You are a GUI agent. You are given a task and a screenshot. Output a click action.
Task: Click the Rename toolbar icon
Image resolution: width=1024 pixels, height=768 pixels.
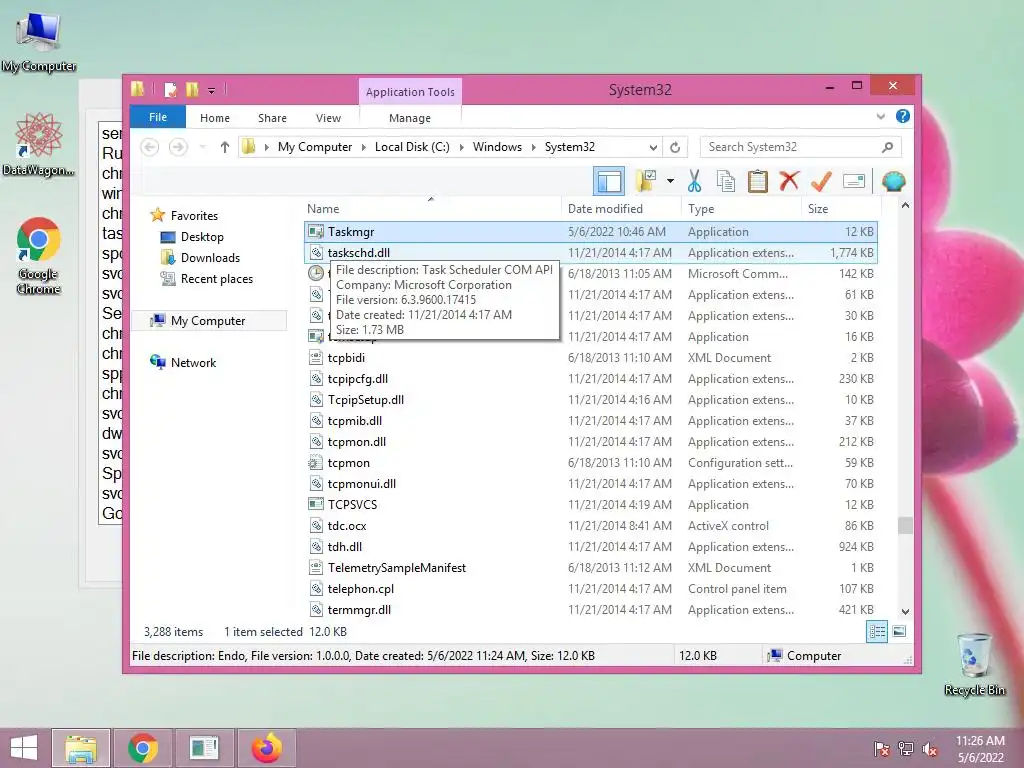(853, 181)
